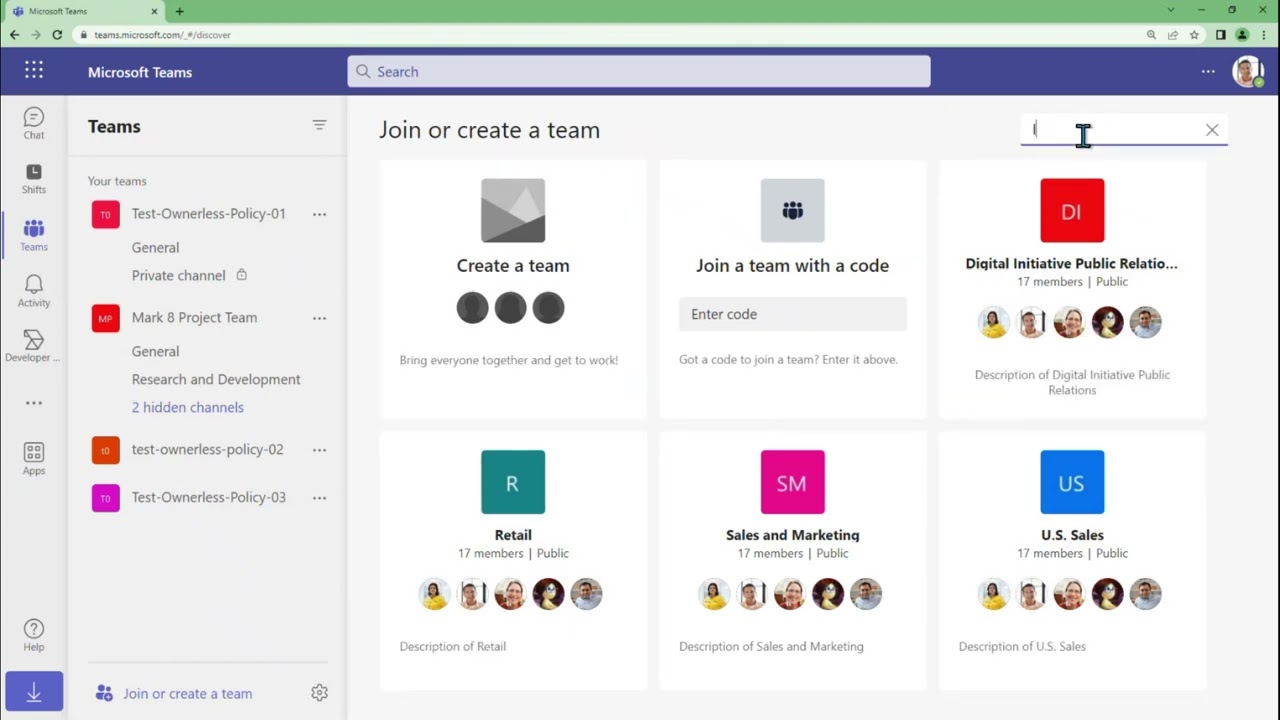Image resolution: width=1280 pixels, height=720 pixels.
Task: Open the app launcher waffle icon
Action: point(34,70)
